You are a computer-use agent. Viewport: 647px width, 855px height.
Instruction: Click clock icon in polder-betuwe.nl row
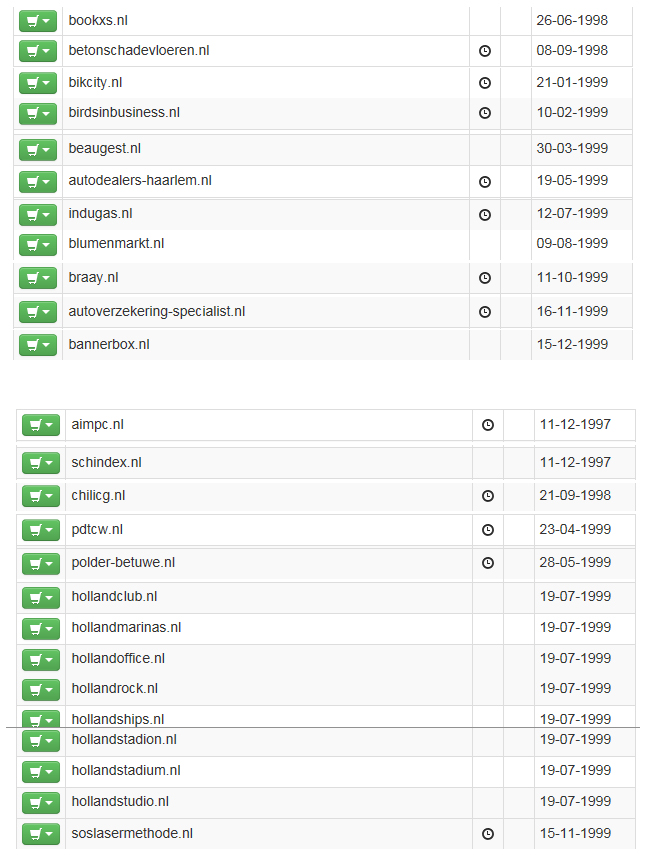(x=488, y=563)
